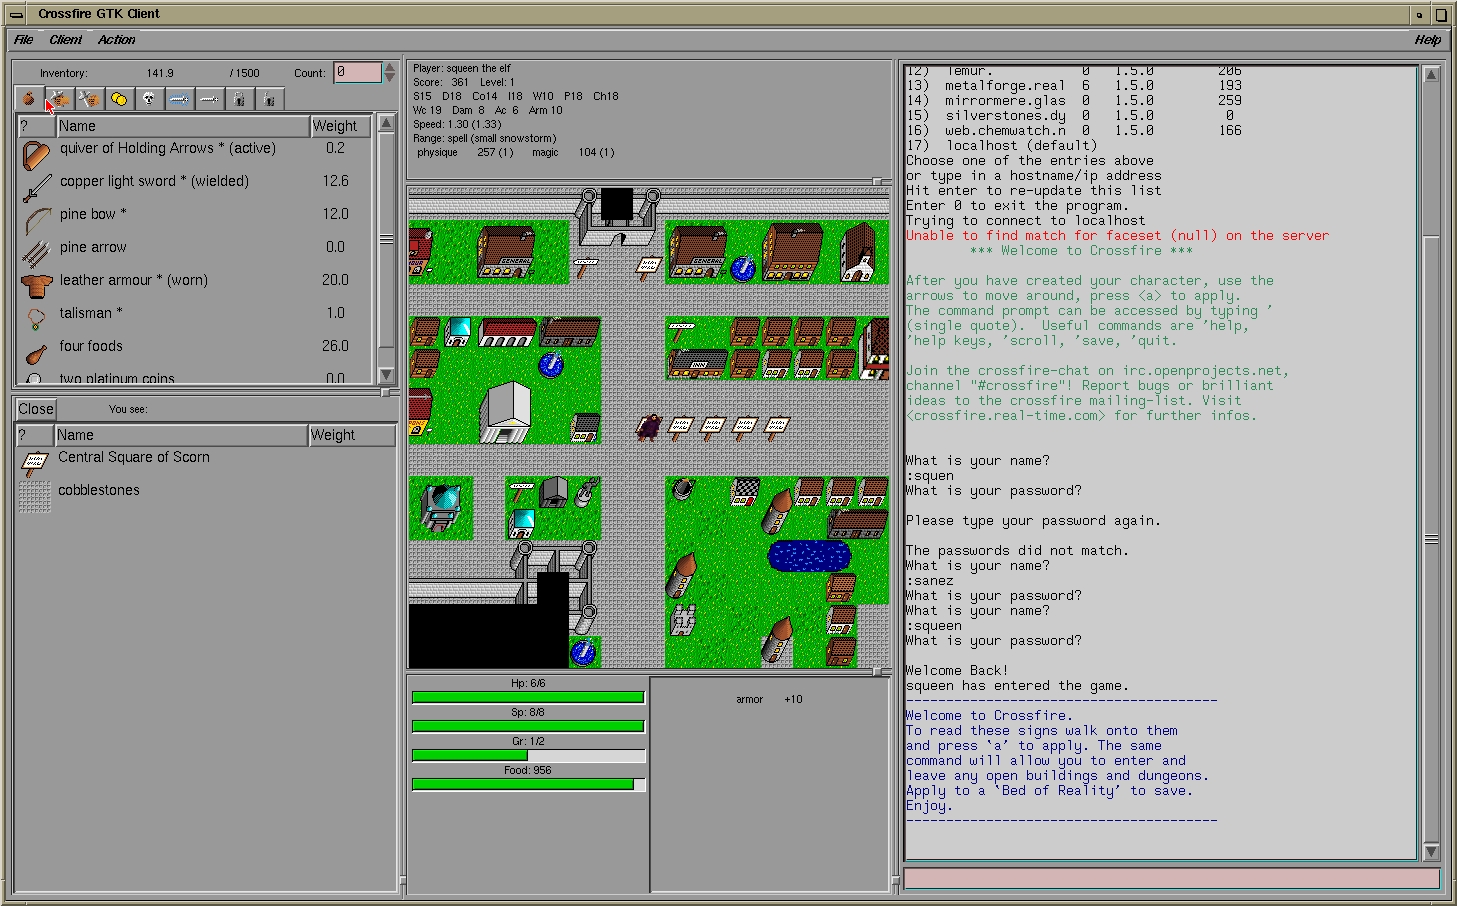
Task: Sort inventory by the Name column header
Action: [x=182, y=126]
